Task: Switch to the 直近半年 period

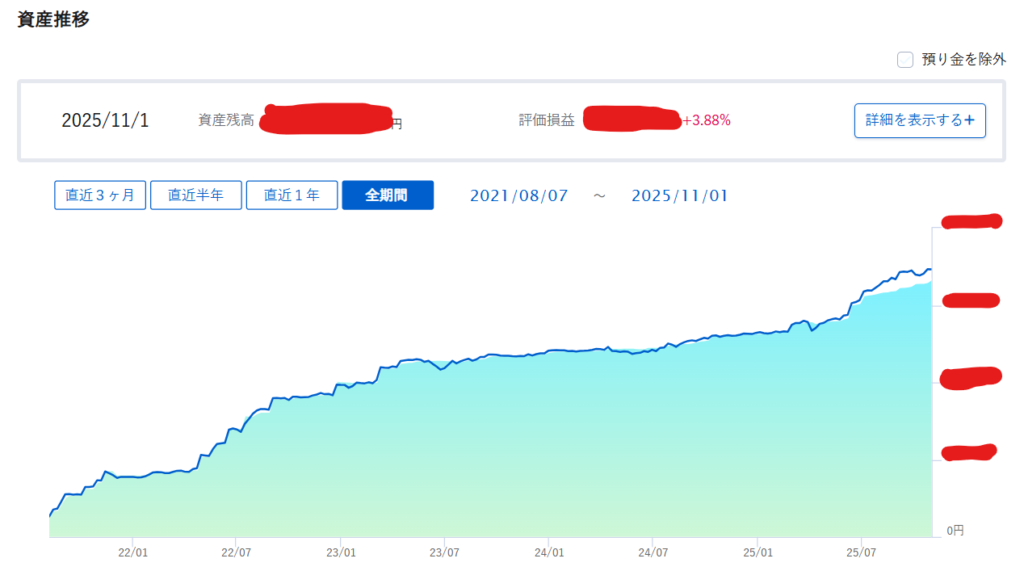Action: (x=196, y=195)
